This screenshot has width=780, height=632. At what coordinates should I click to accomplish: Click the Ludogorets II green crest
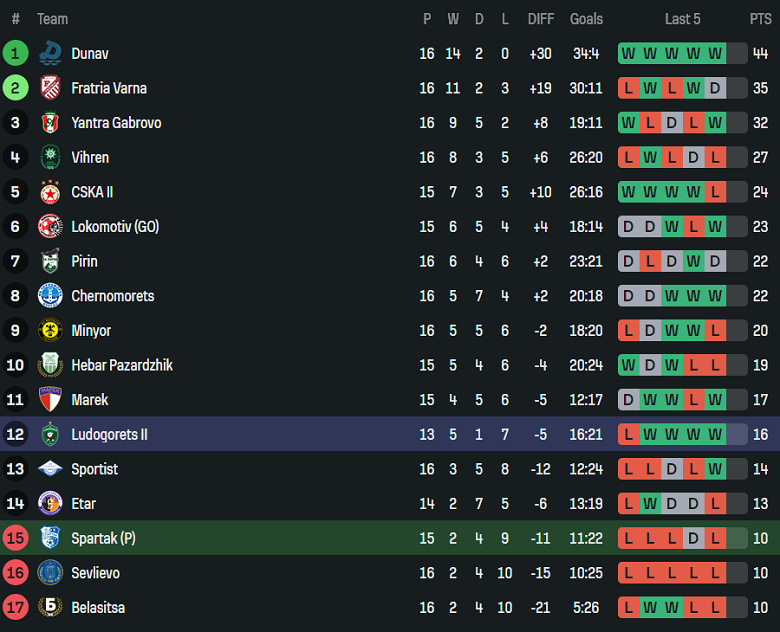click(50, 435)
